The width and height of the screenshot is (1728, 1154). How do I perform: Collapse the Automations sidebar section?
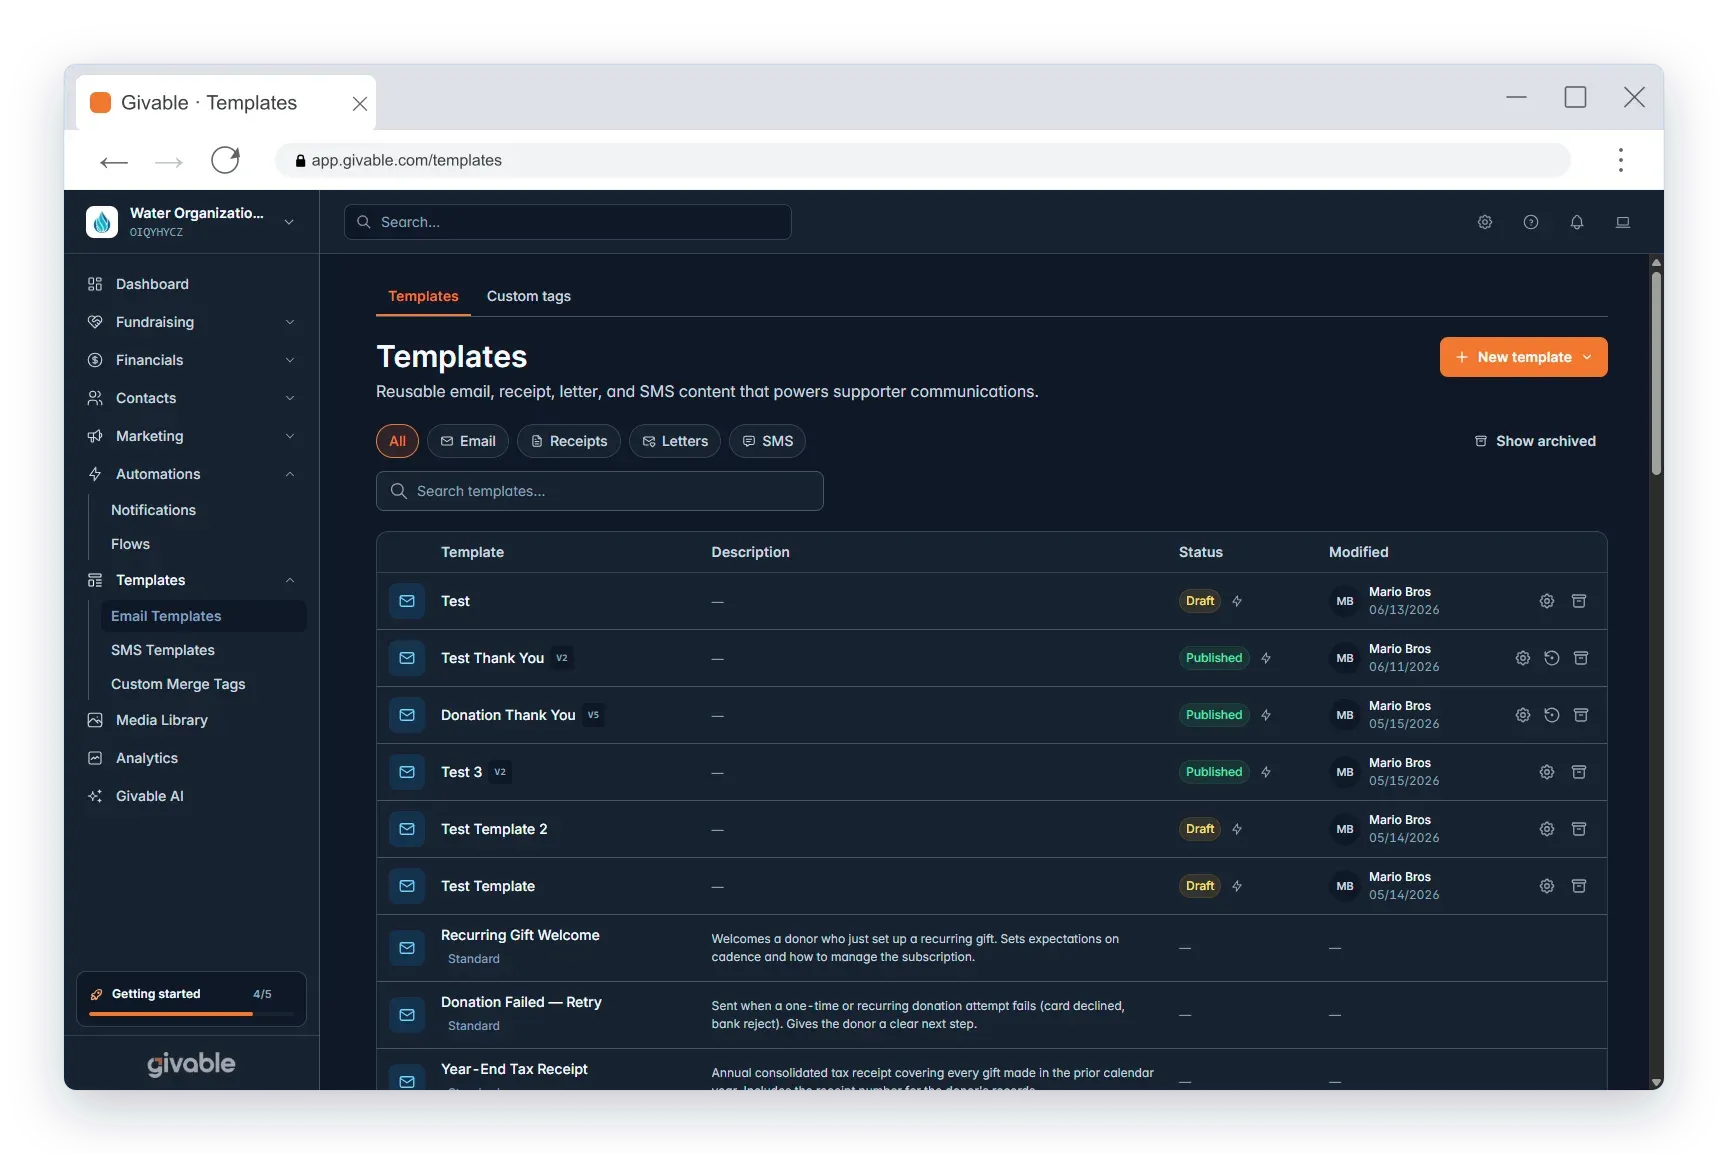coord(290,474)
